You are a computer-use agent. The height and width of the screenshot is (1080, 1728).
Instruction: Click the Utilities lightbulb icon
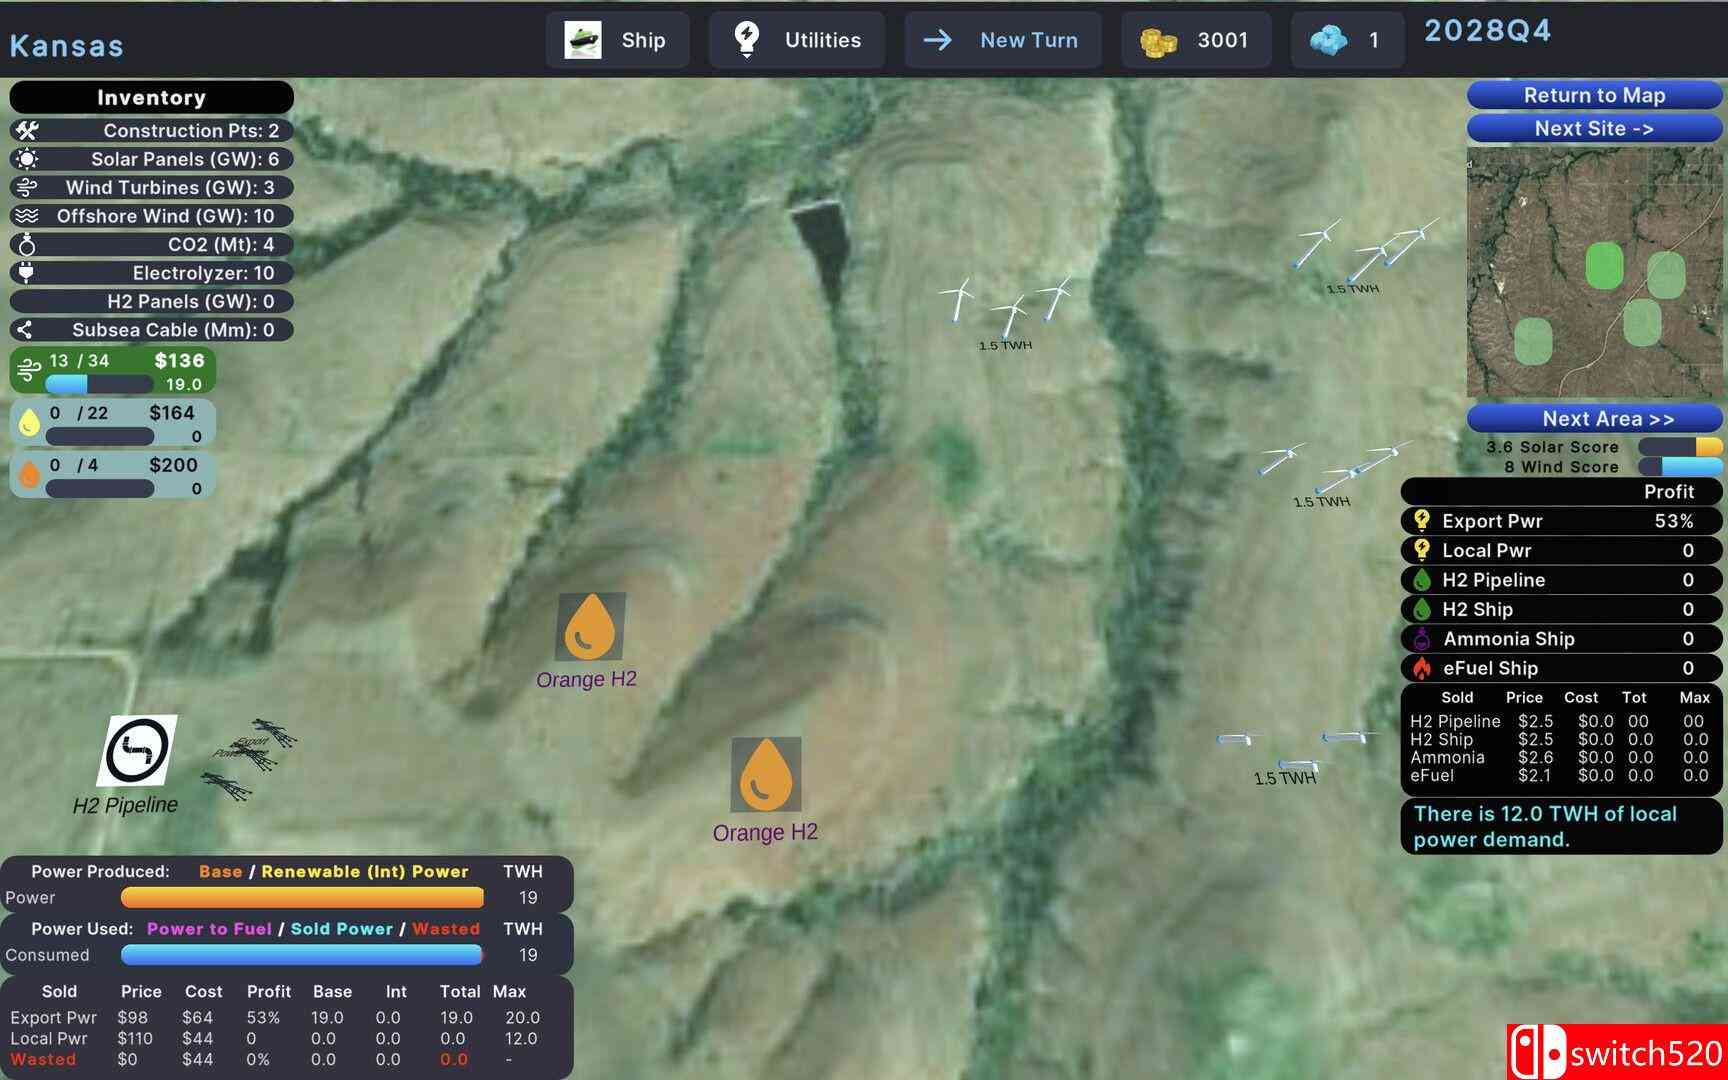click(746, 40)
